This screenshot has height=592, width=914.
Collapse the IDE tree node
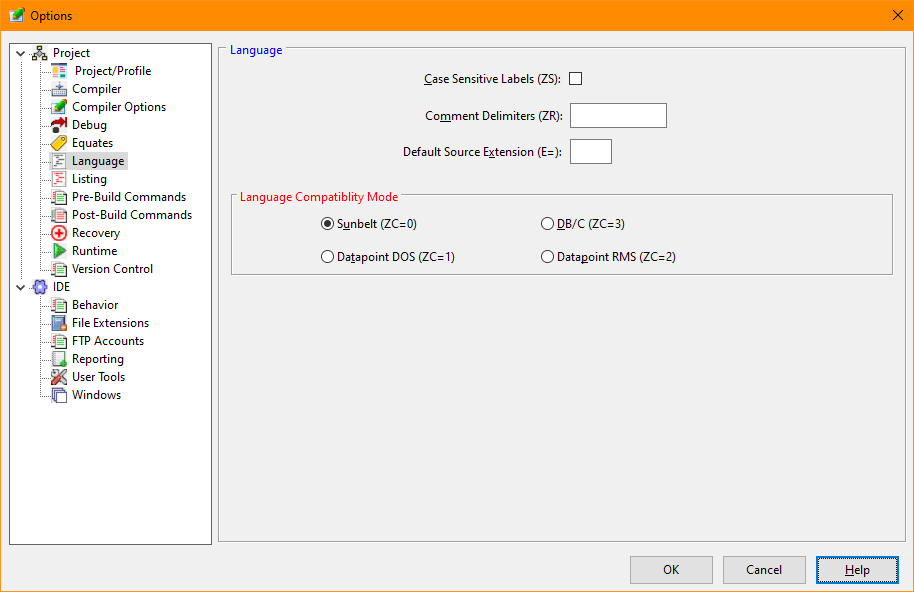[20, 287]
